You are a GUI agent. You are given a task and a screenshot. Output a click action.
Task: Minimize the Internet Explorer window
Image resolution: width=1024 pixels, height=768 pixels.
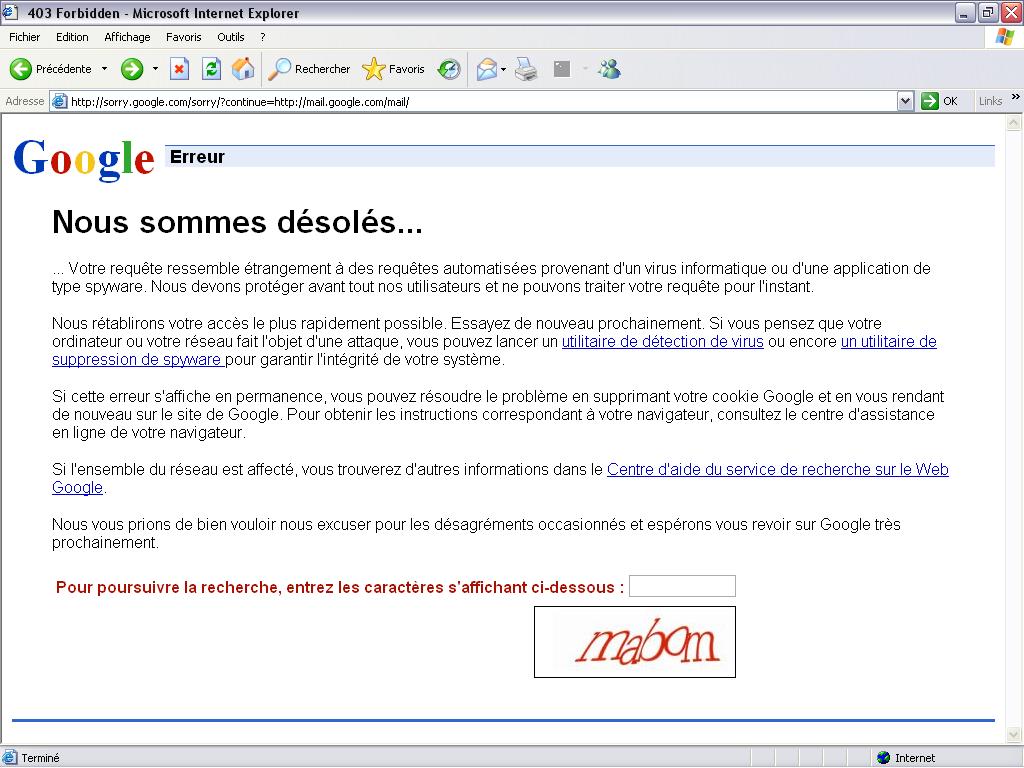(x=964, y=12)
